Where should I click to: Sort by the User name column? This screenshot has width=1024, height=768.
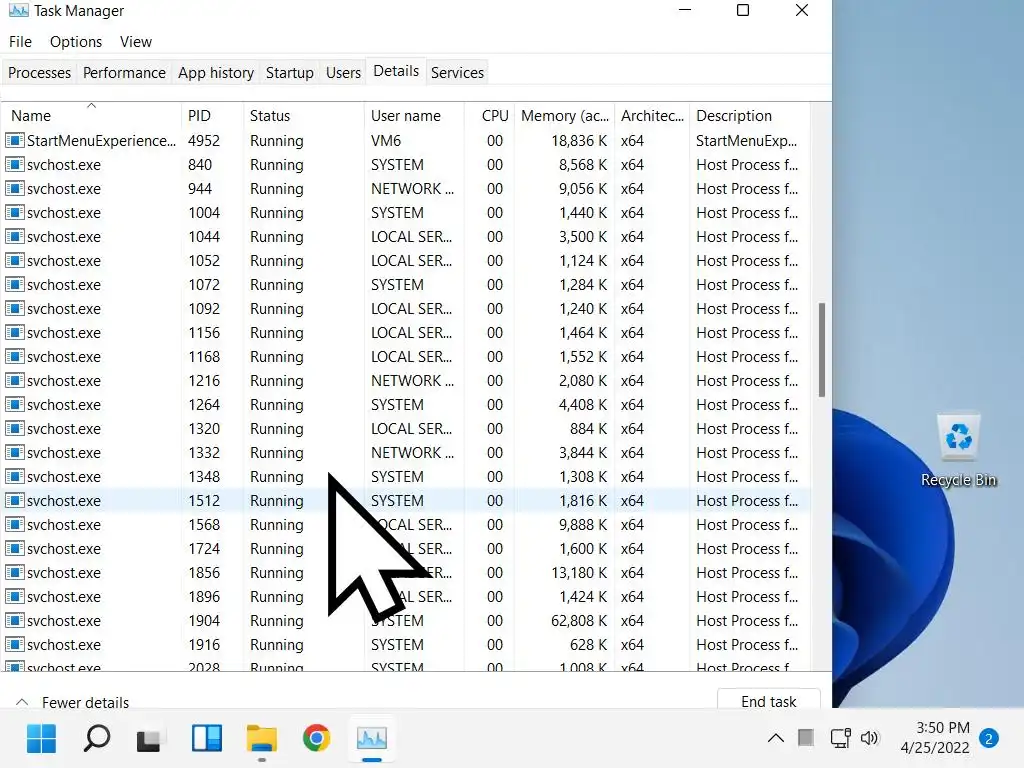tap(413, 116)
